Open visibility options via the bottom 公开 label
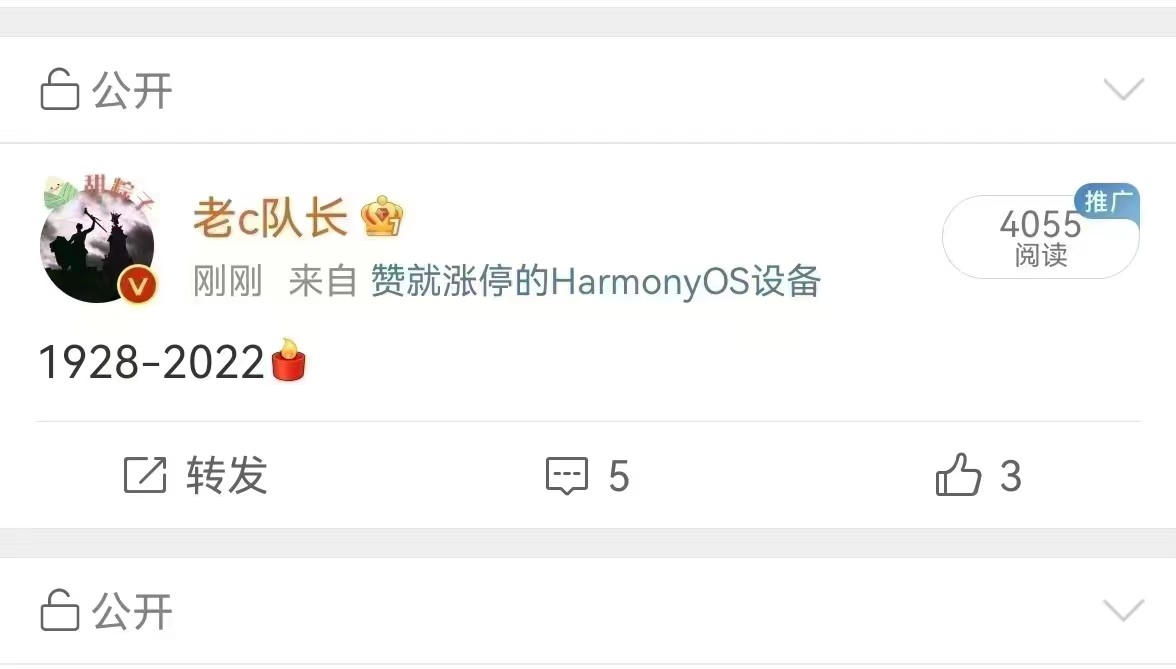 click(132, 611)
